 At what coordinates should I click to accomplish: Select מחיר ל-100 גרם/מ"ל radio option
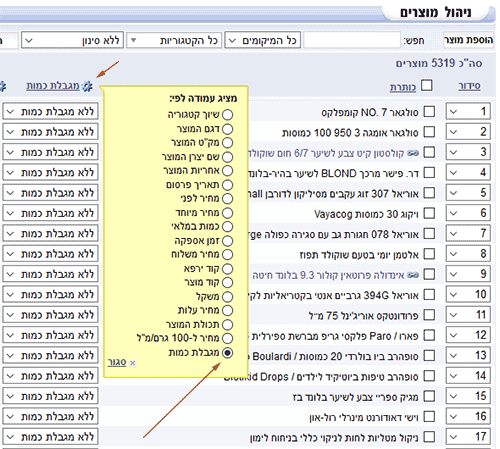227,338
